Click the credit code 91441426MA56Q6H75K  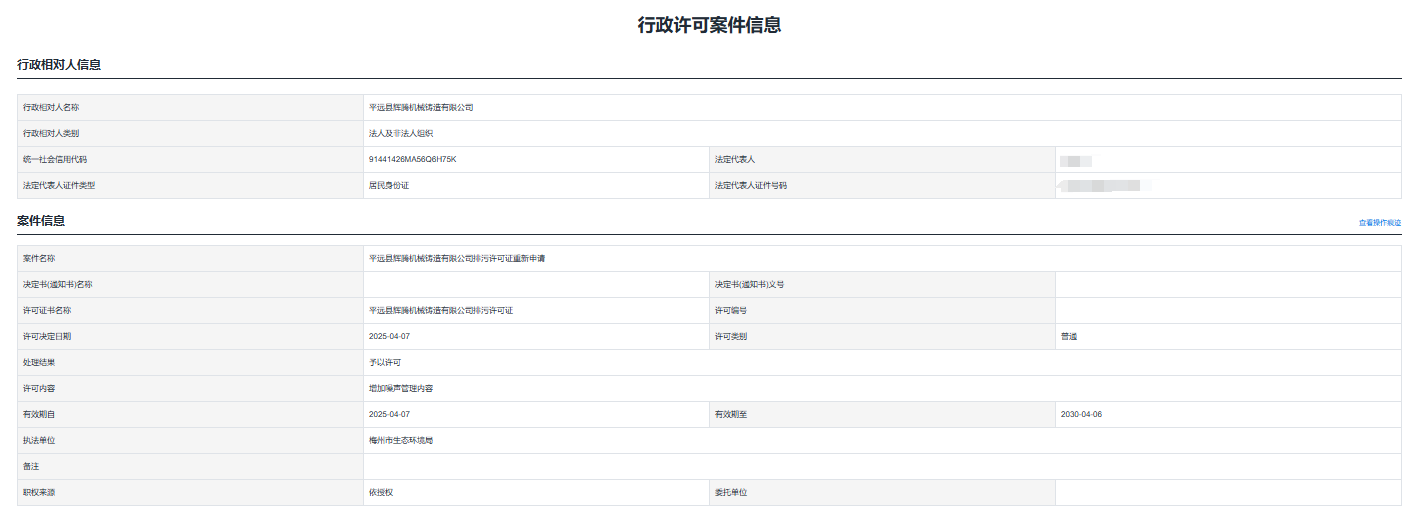412,159
